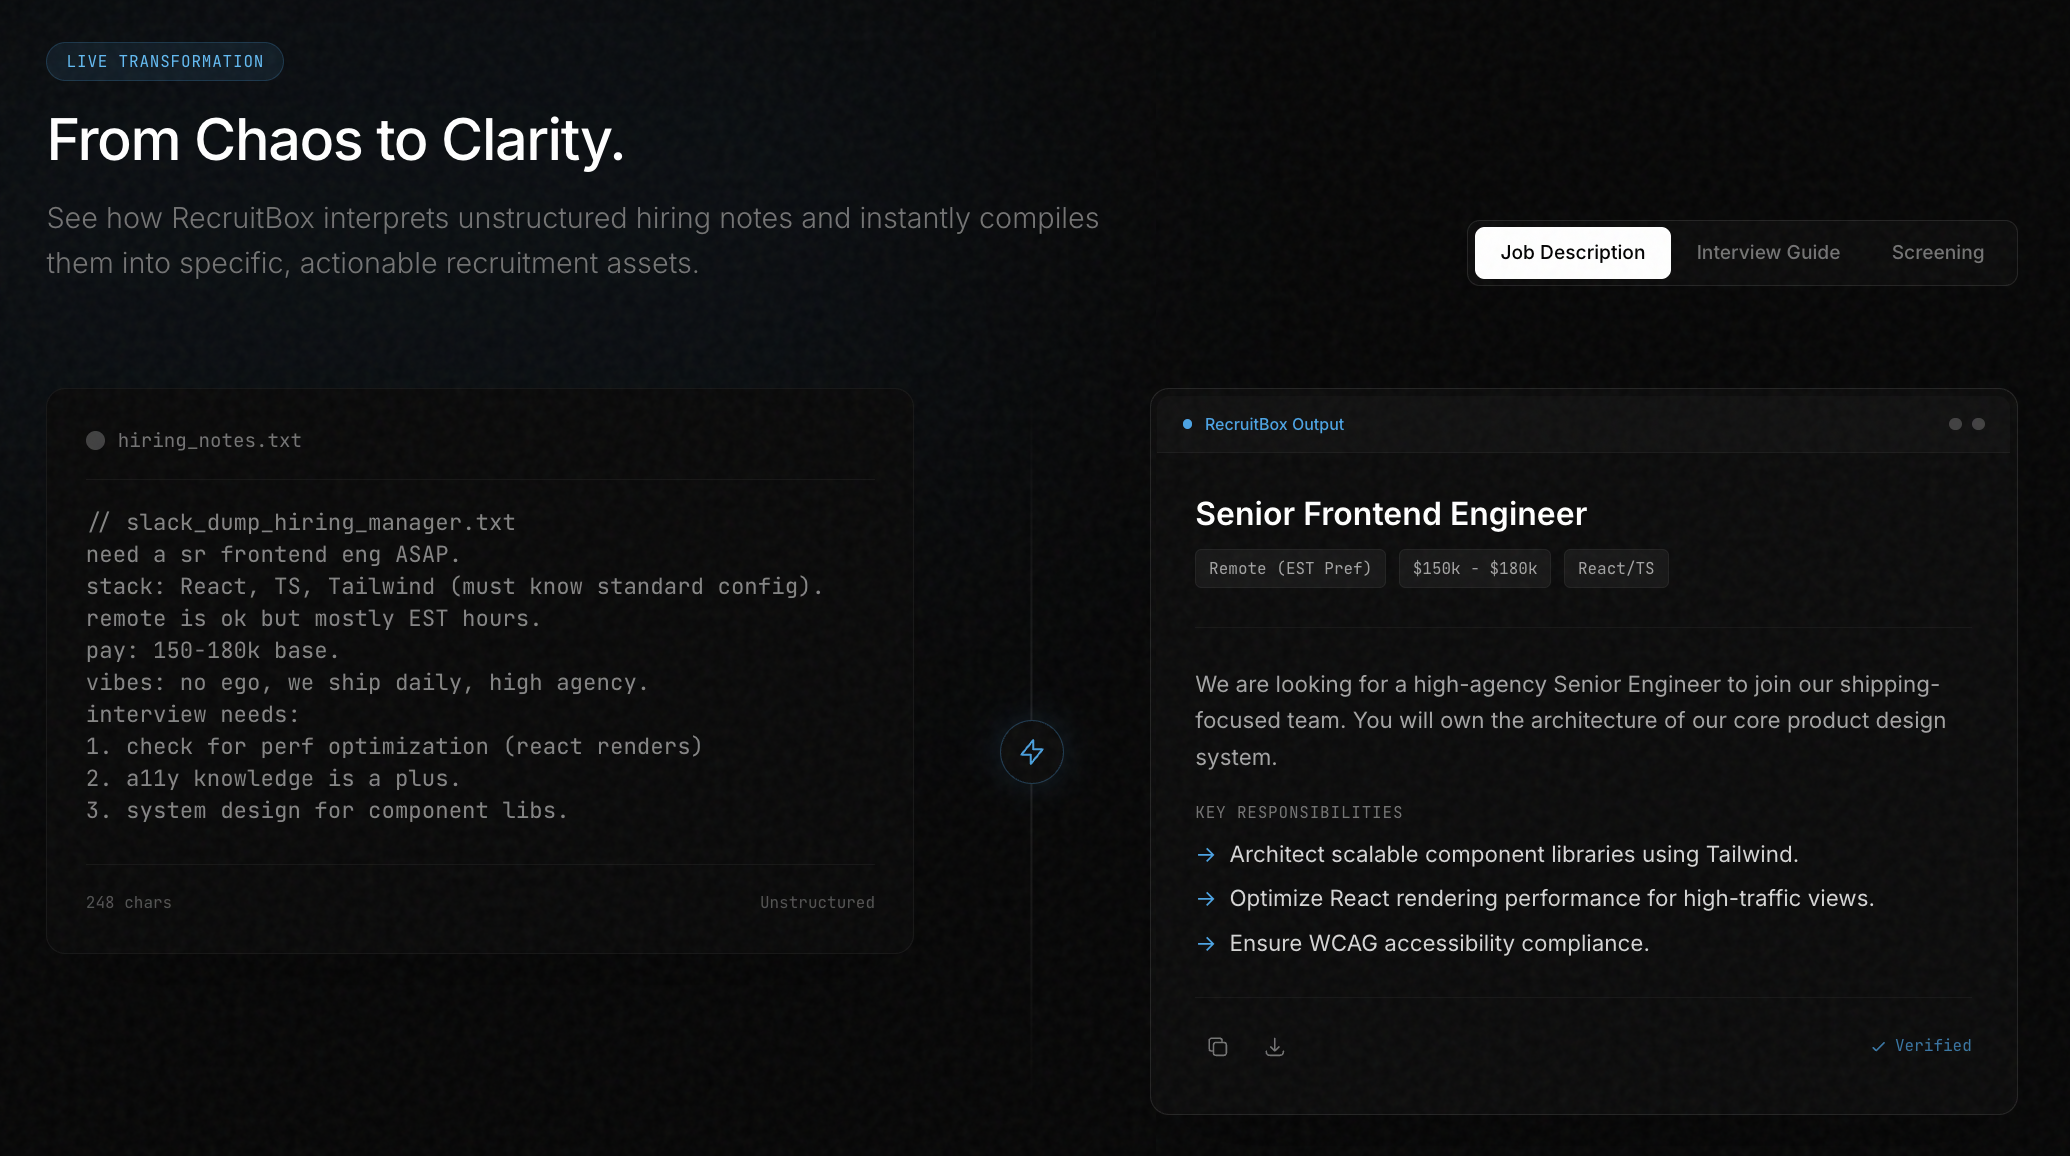Click the lightning bolt transform icon

[1031, 752]
